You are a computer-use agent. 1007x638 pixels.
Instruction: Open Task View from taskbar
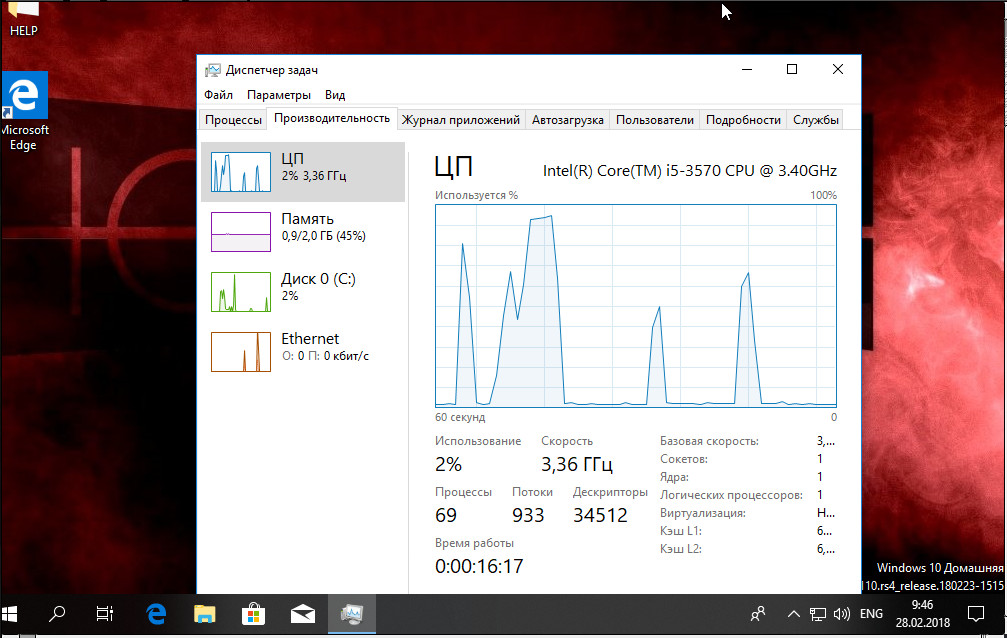104,614
